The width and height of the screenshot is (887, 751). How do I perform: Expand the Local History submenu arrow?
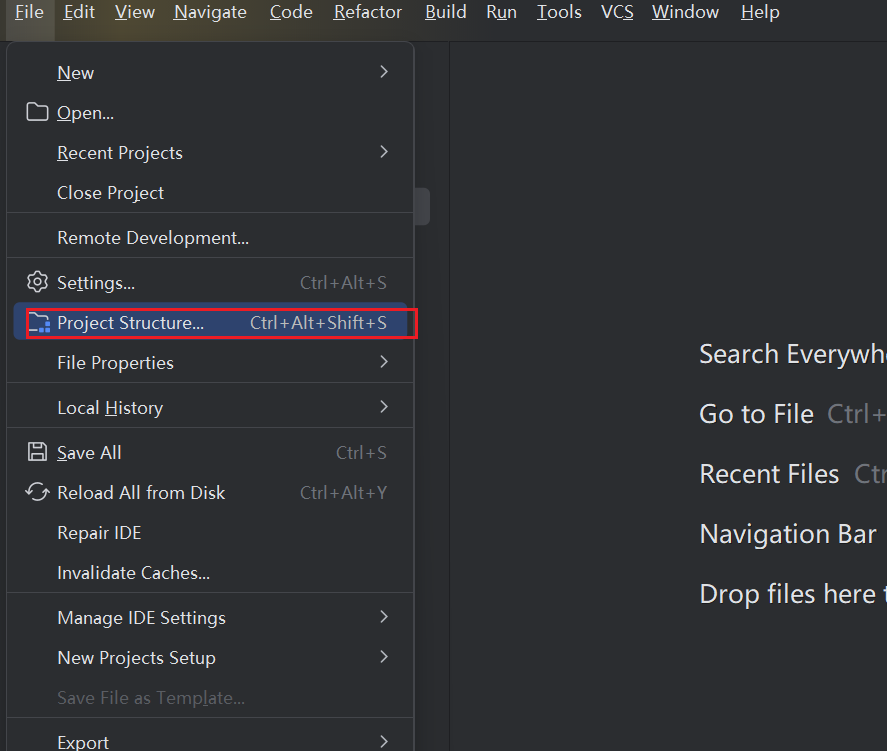384,407
